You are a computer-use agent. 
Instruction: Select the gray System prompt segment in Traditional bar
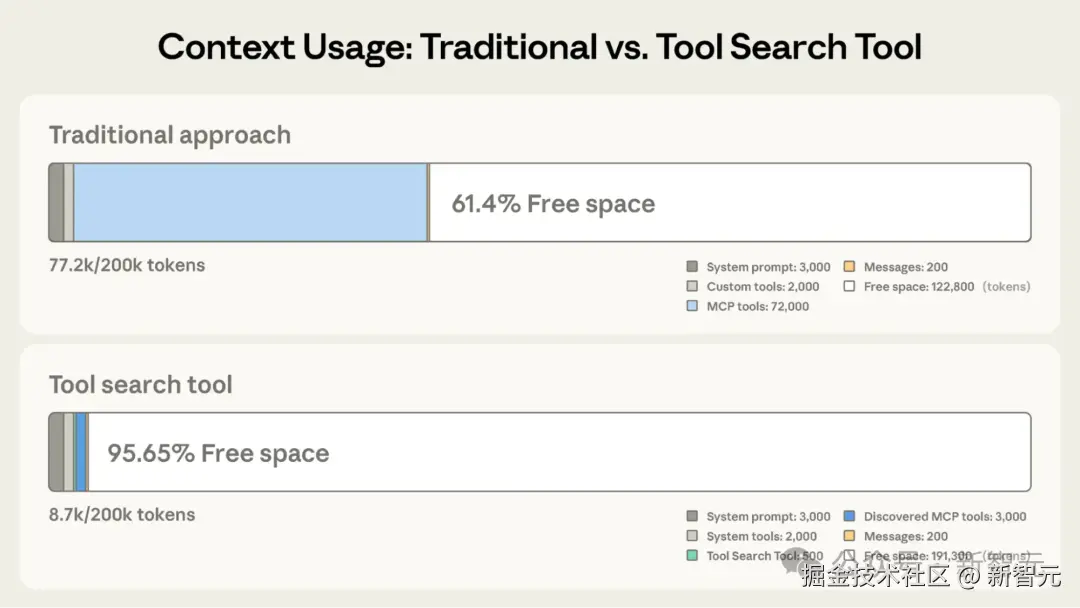(56, 203)
